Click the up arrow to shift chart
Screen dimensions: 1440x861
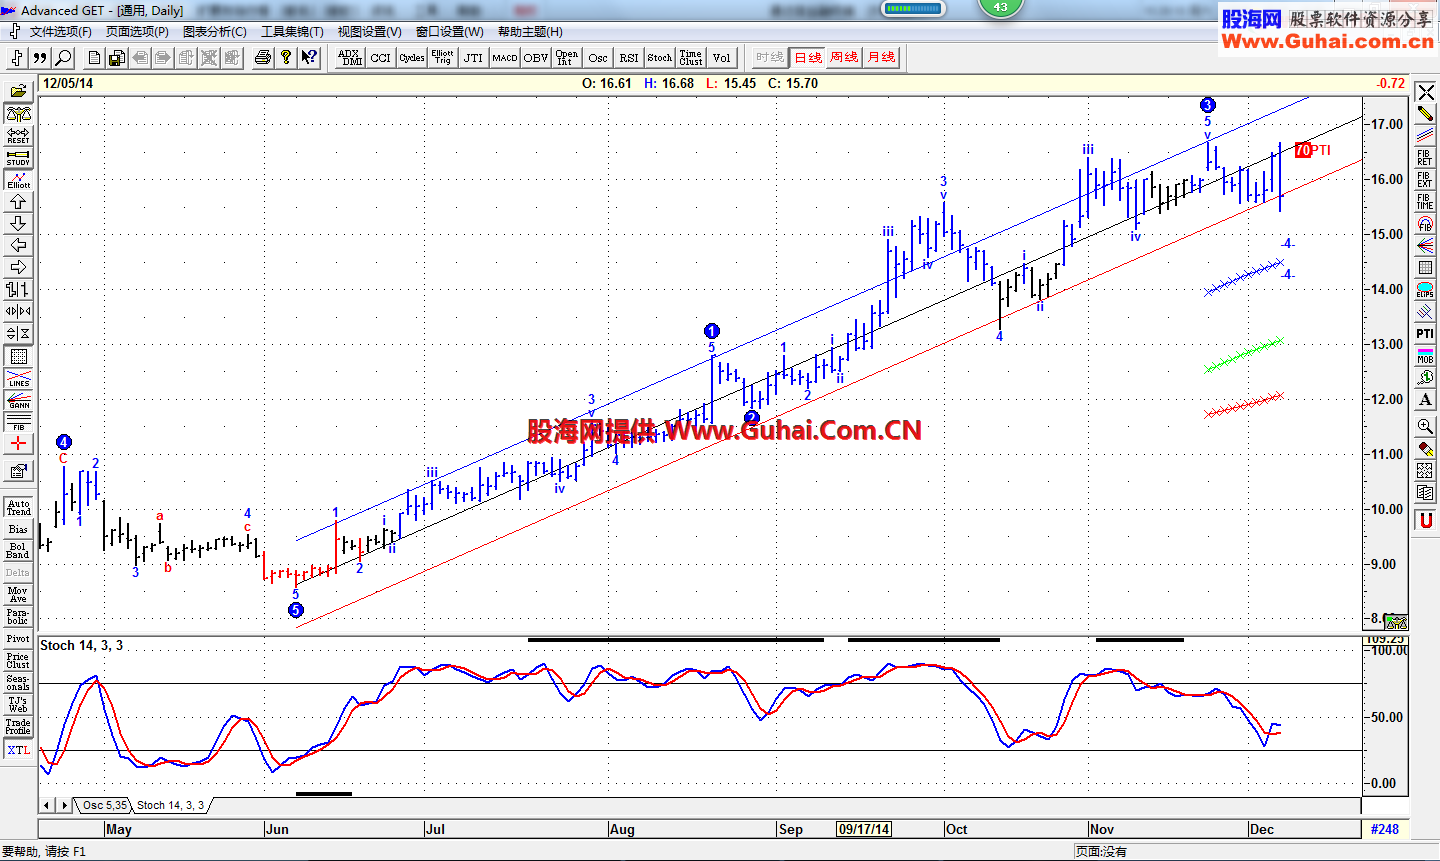coord(18,201)
